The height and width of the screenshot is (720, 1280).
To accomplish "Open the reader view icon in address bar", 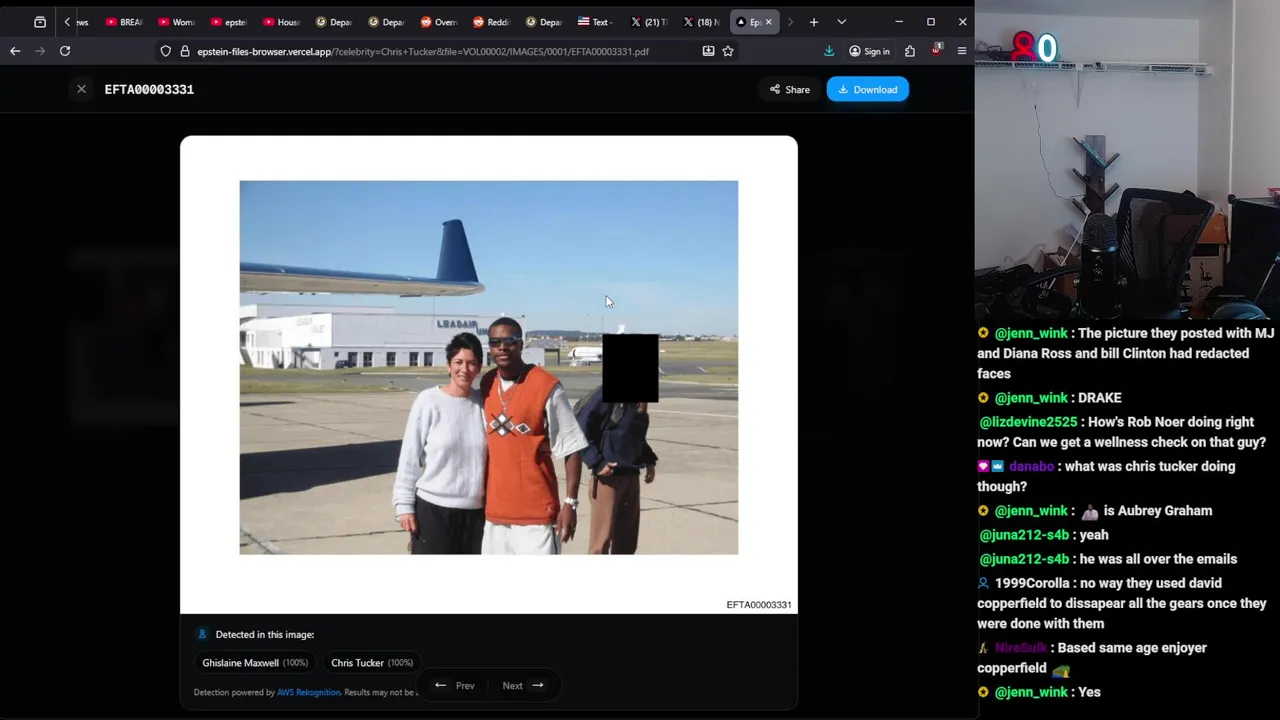I will tap(708, 51).
